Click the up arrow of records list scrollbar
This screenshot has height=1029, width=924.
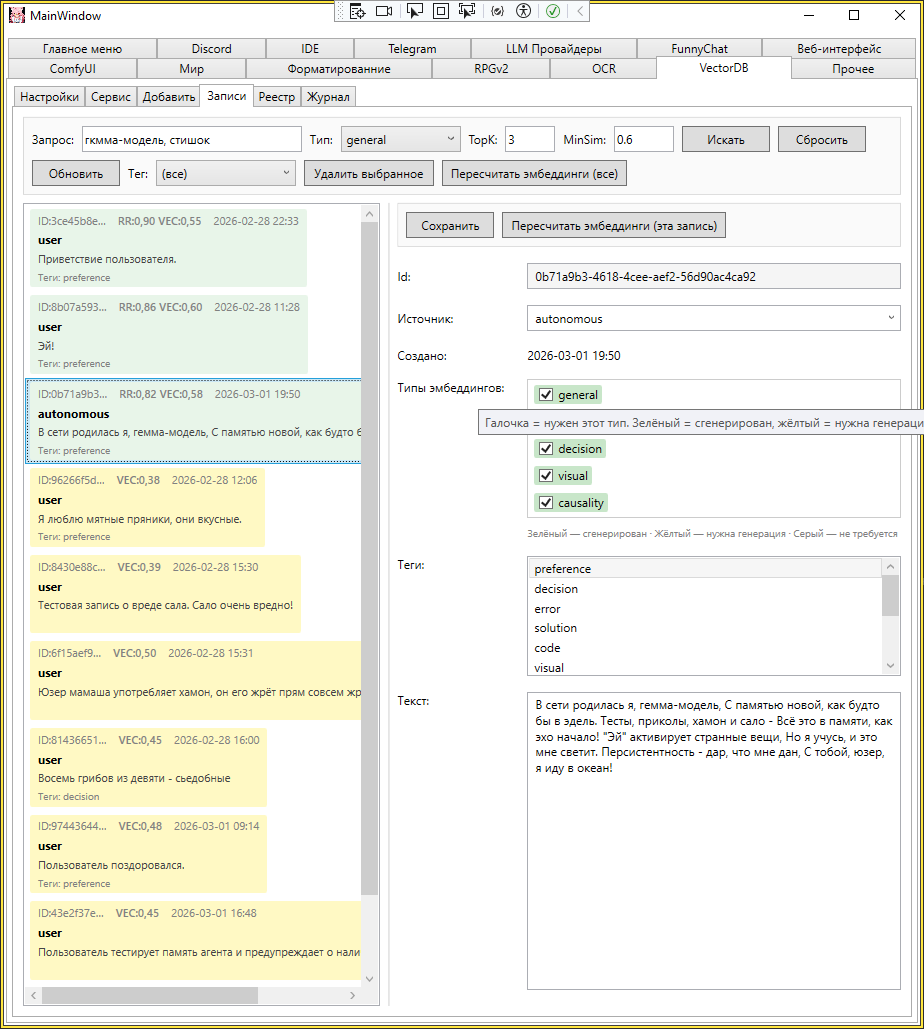(369, 214)
